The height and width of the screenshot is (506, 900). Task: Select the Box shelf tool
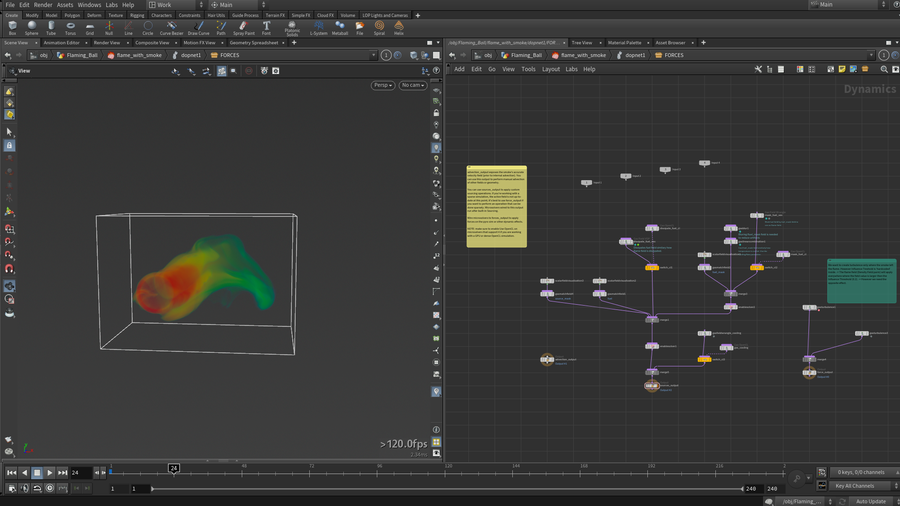(x=12, y=28)
